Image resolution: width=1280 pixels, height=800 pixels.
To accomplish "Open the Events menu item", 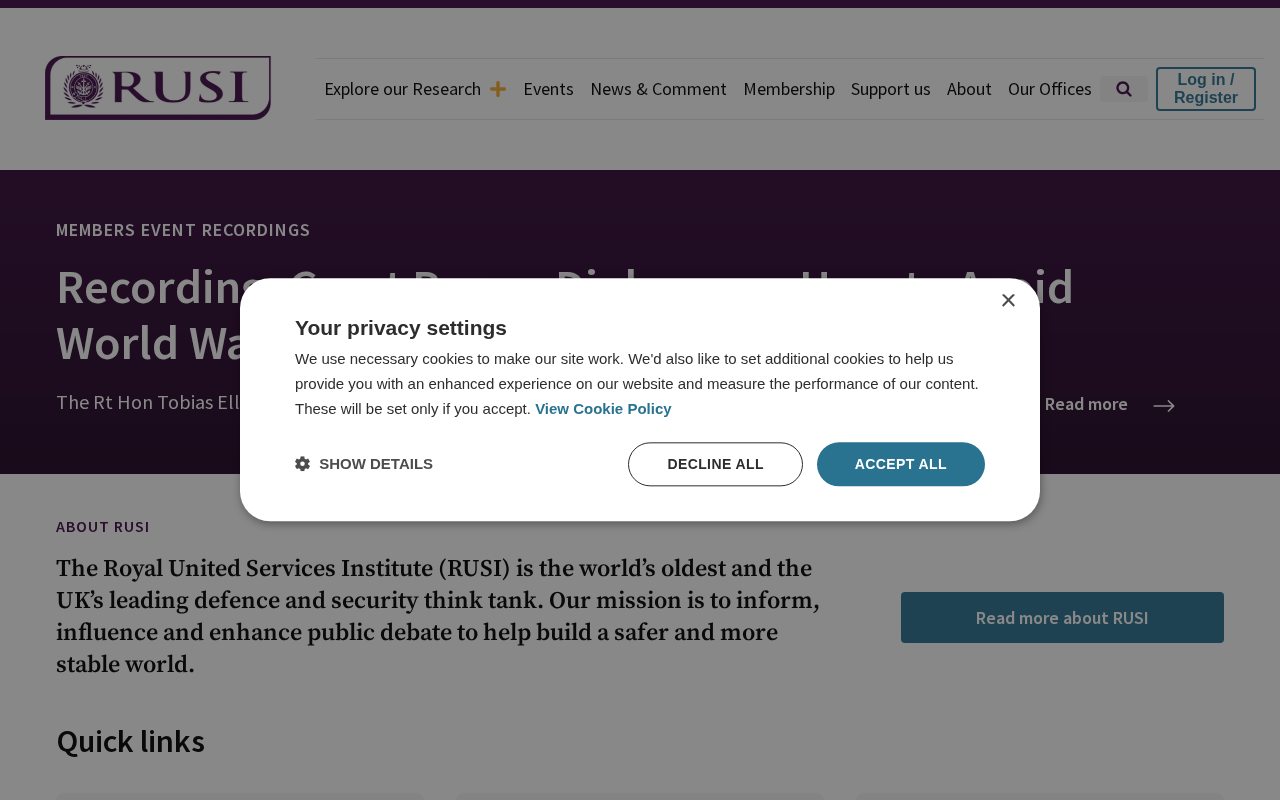I will tap(548, 89).
